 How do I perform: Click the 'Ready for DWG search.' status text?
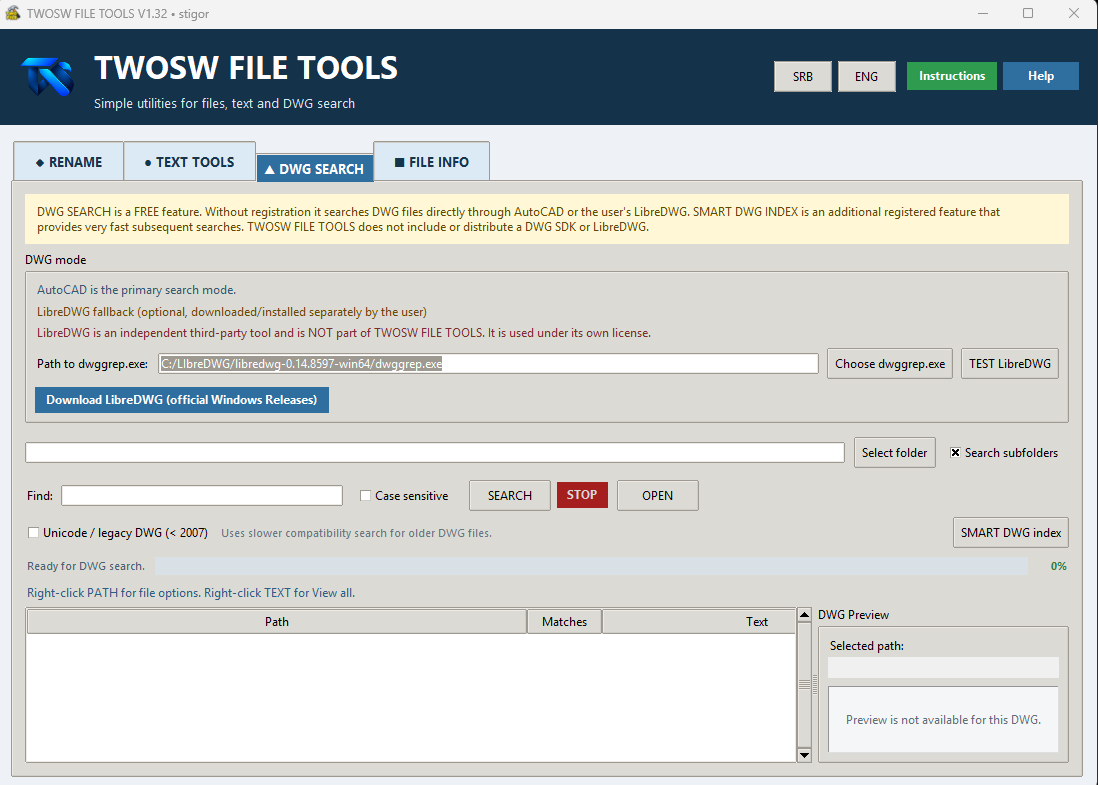pyautogui.click(x=85, y=566)
